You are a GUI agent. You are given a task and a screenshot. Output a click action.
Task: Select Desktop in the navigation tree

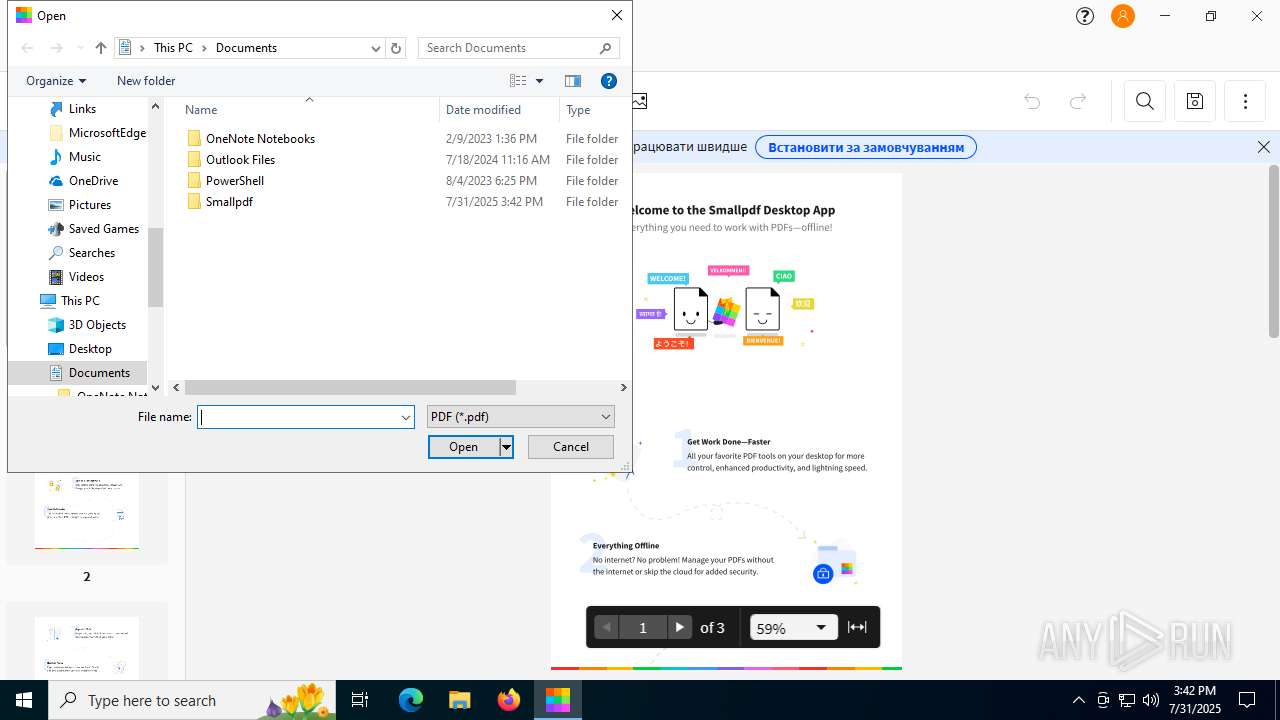(90, 349)
